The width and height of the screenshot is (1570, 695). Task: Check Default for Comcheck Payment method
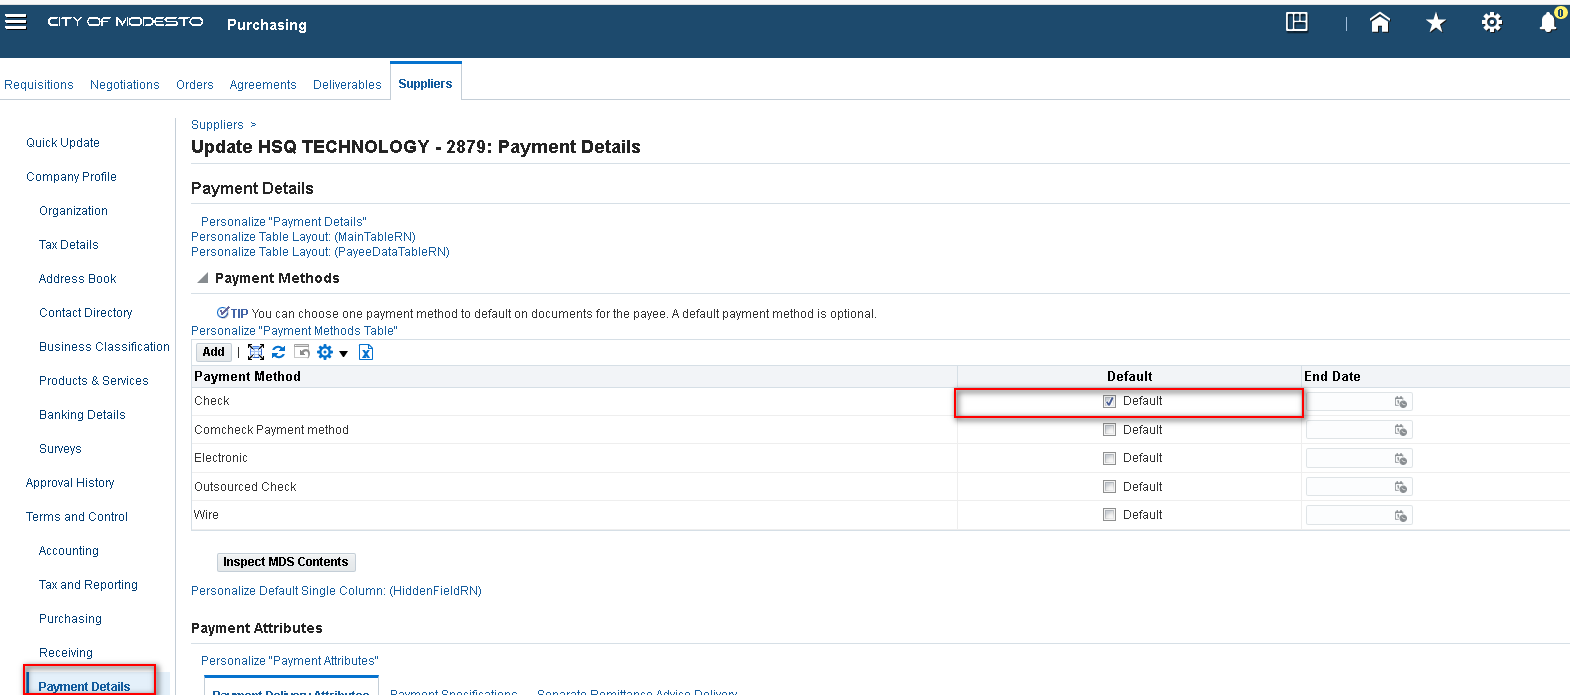1109,430
